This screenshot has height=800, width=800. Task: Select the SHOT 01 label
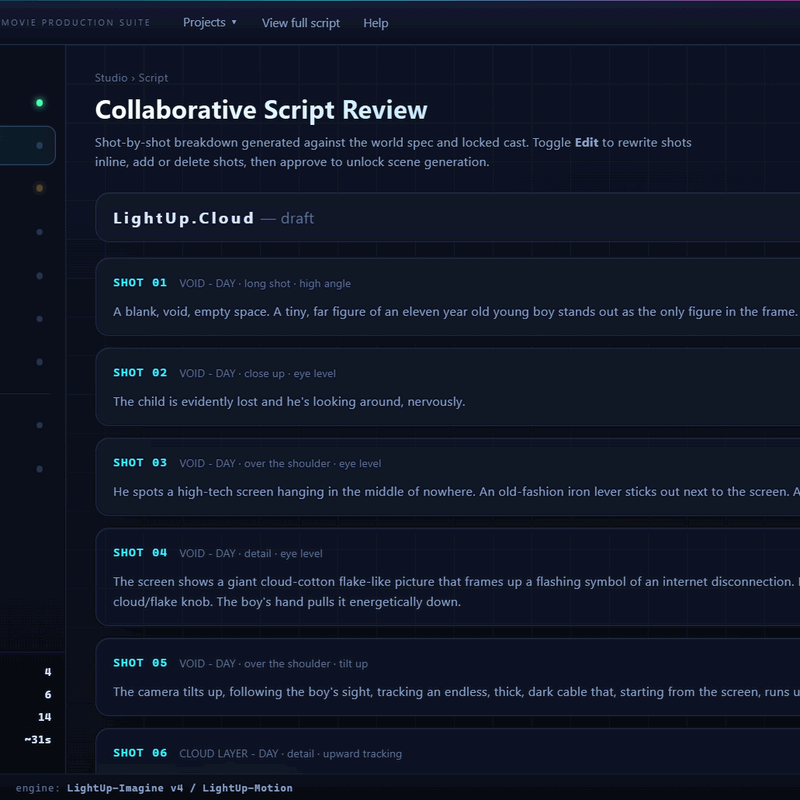(140, 283)
